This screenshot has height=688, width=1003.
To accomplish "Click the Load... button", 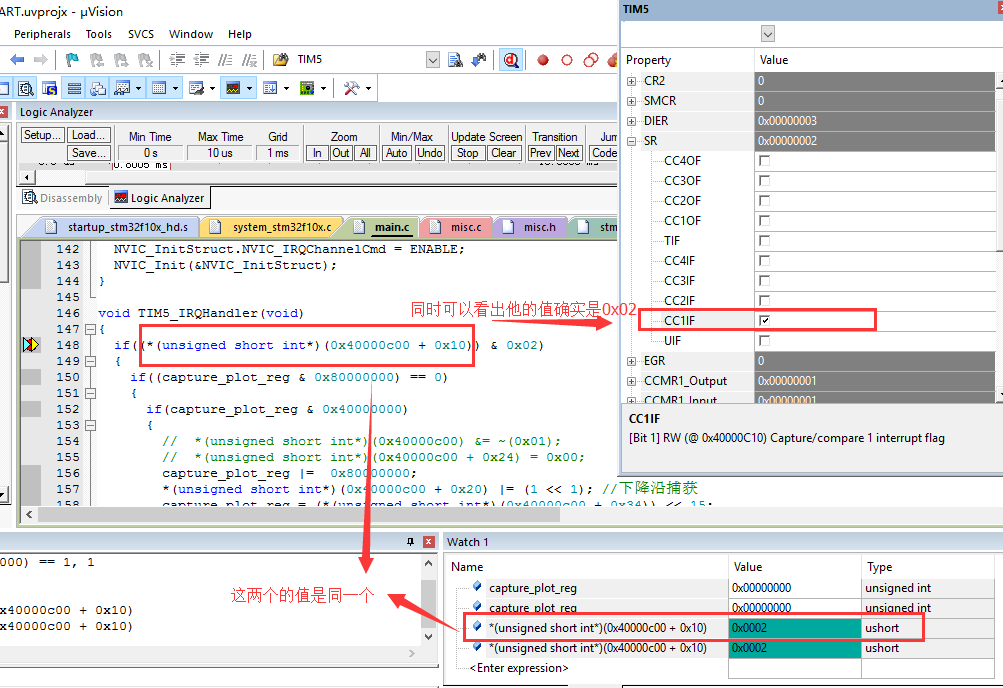I will [89, 135].
